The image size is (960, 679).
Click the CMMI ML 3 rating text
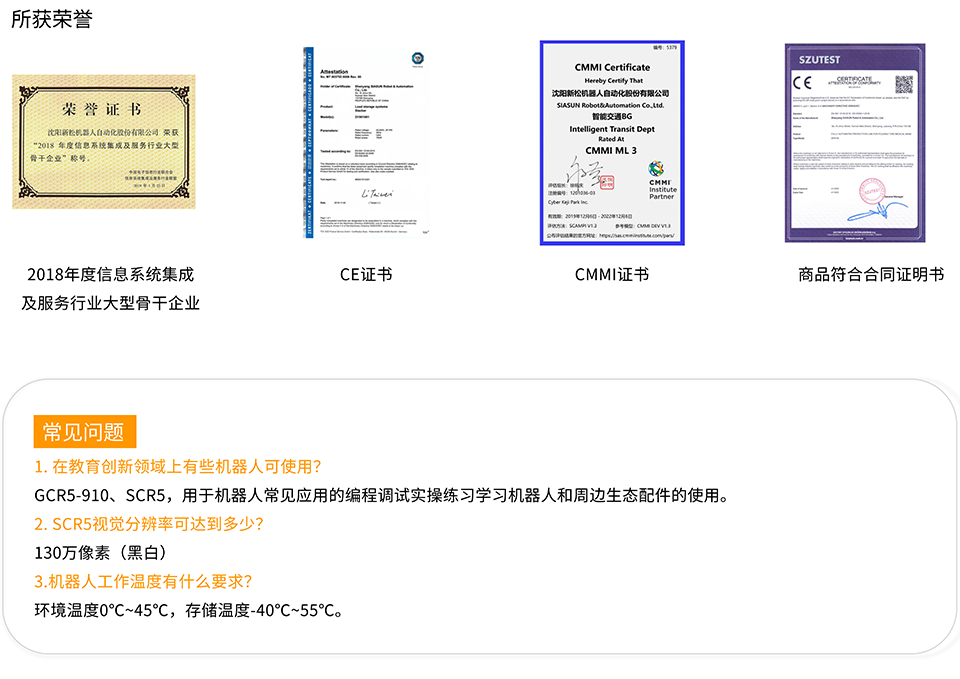pyautogui.click(x=611, y=149)
